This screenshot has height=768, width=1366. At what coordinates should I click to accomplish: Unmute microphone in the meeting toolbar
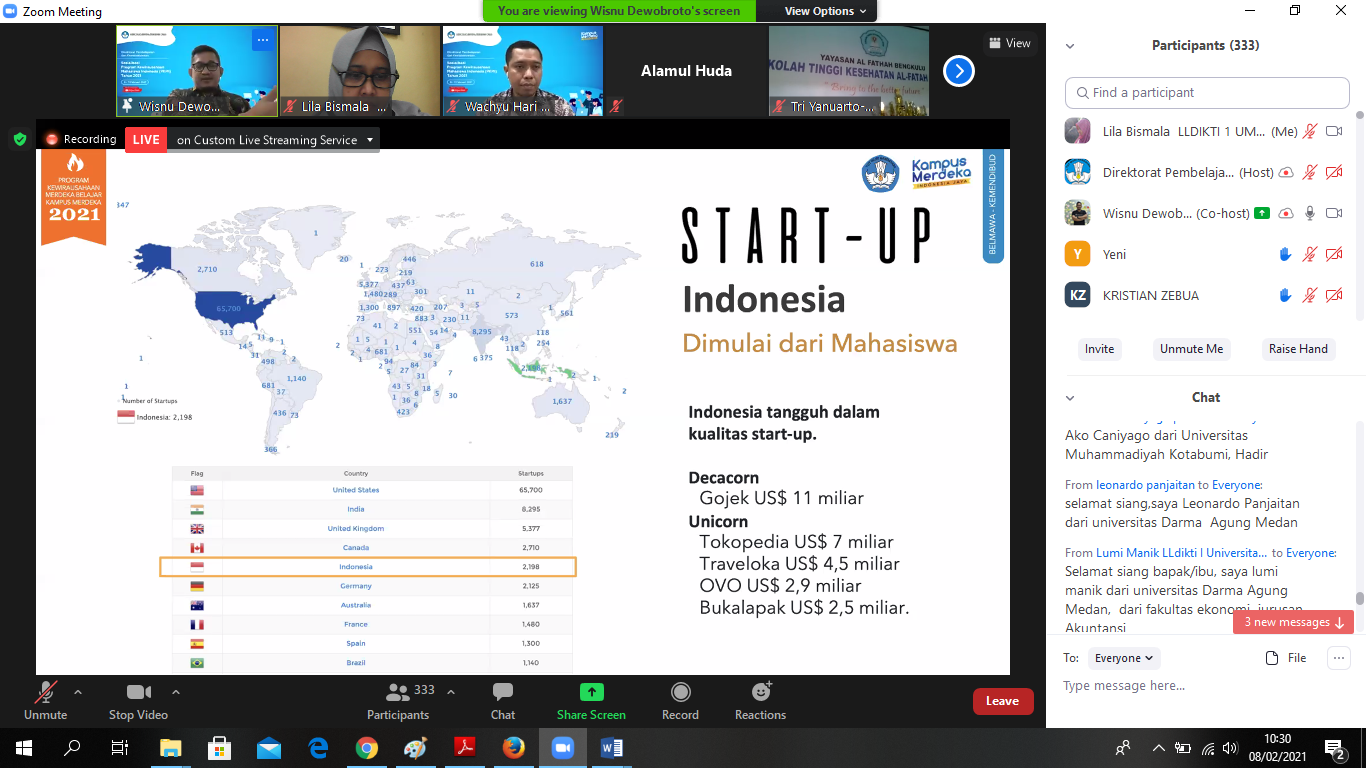45,693
